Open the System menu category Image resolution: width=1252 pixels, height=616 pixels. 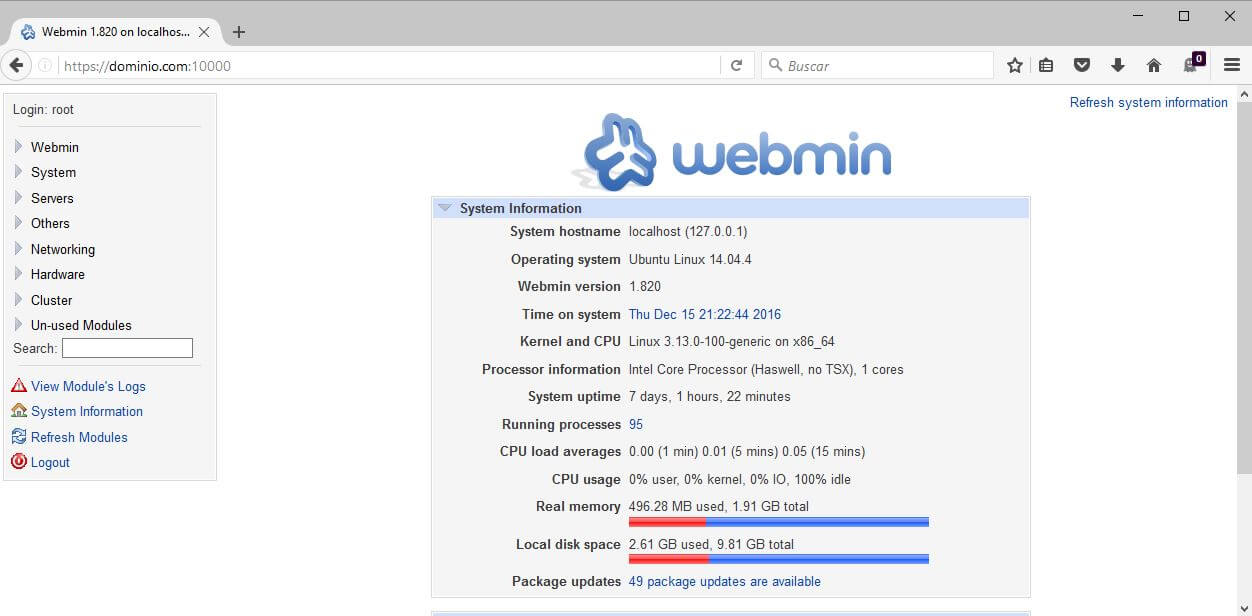(53, 172)
